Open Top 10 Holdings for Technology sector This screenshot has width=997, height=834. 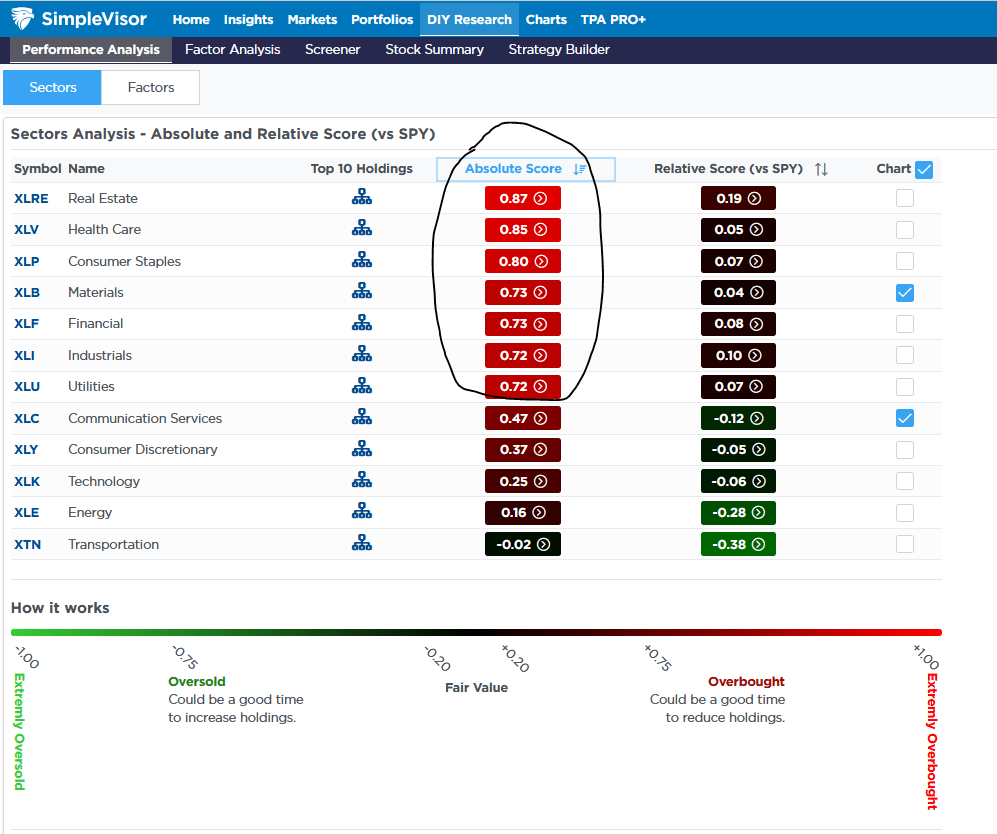click(361, 481)
